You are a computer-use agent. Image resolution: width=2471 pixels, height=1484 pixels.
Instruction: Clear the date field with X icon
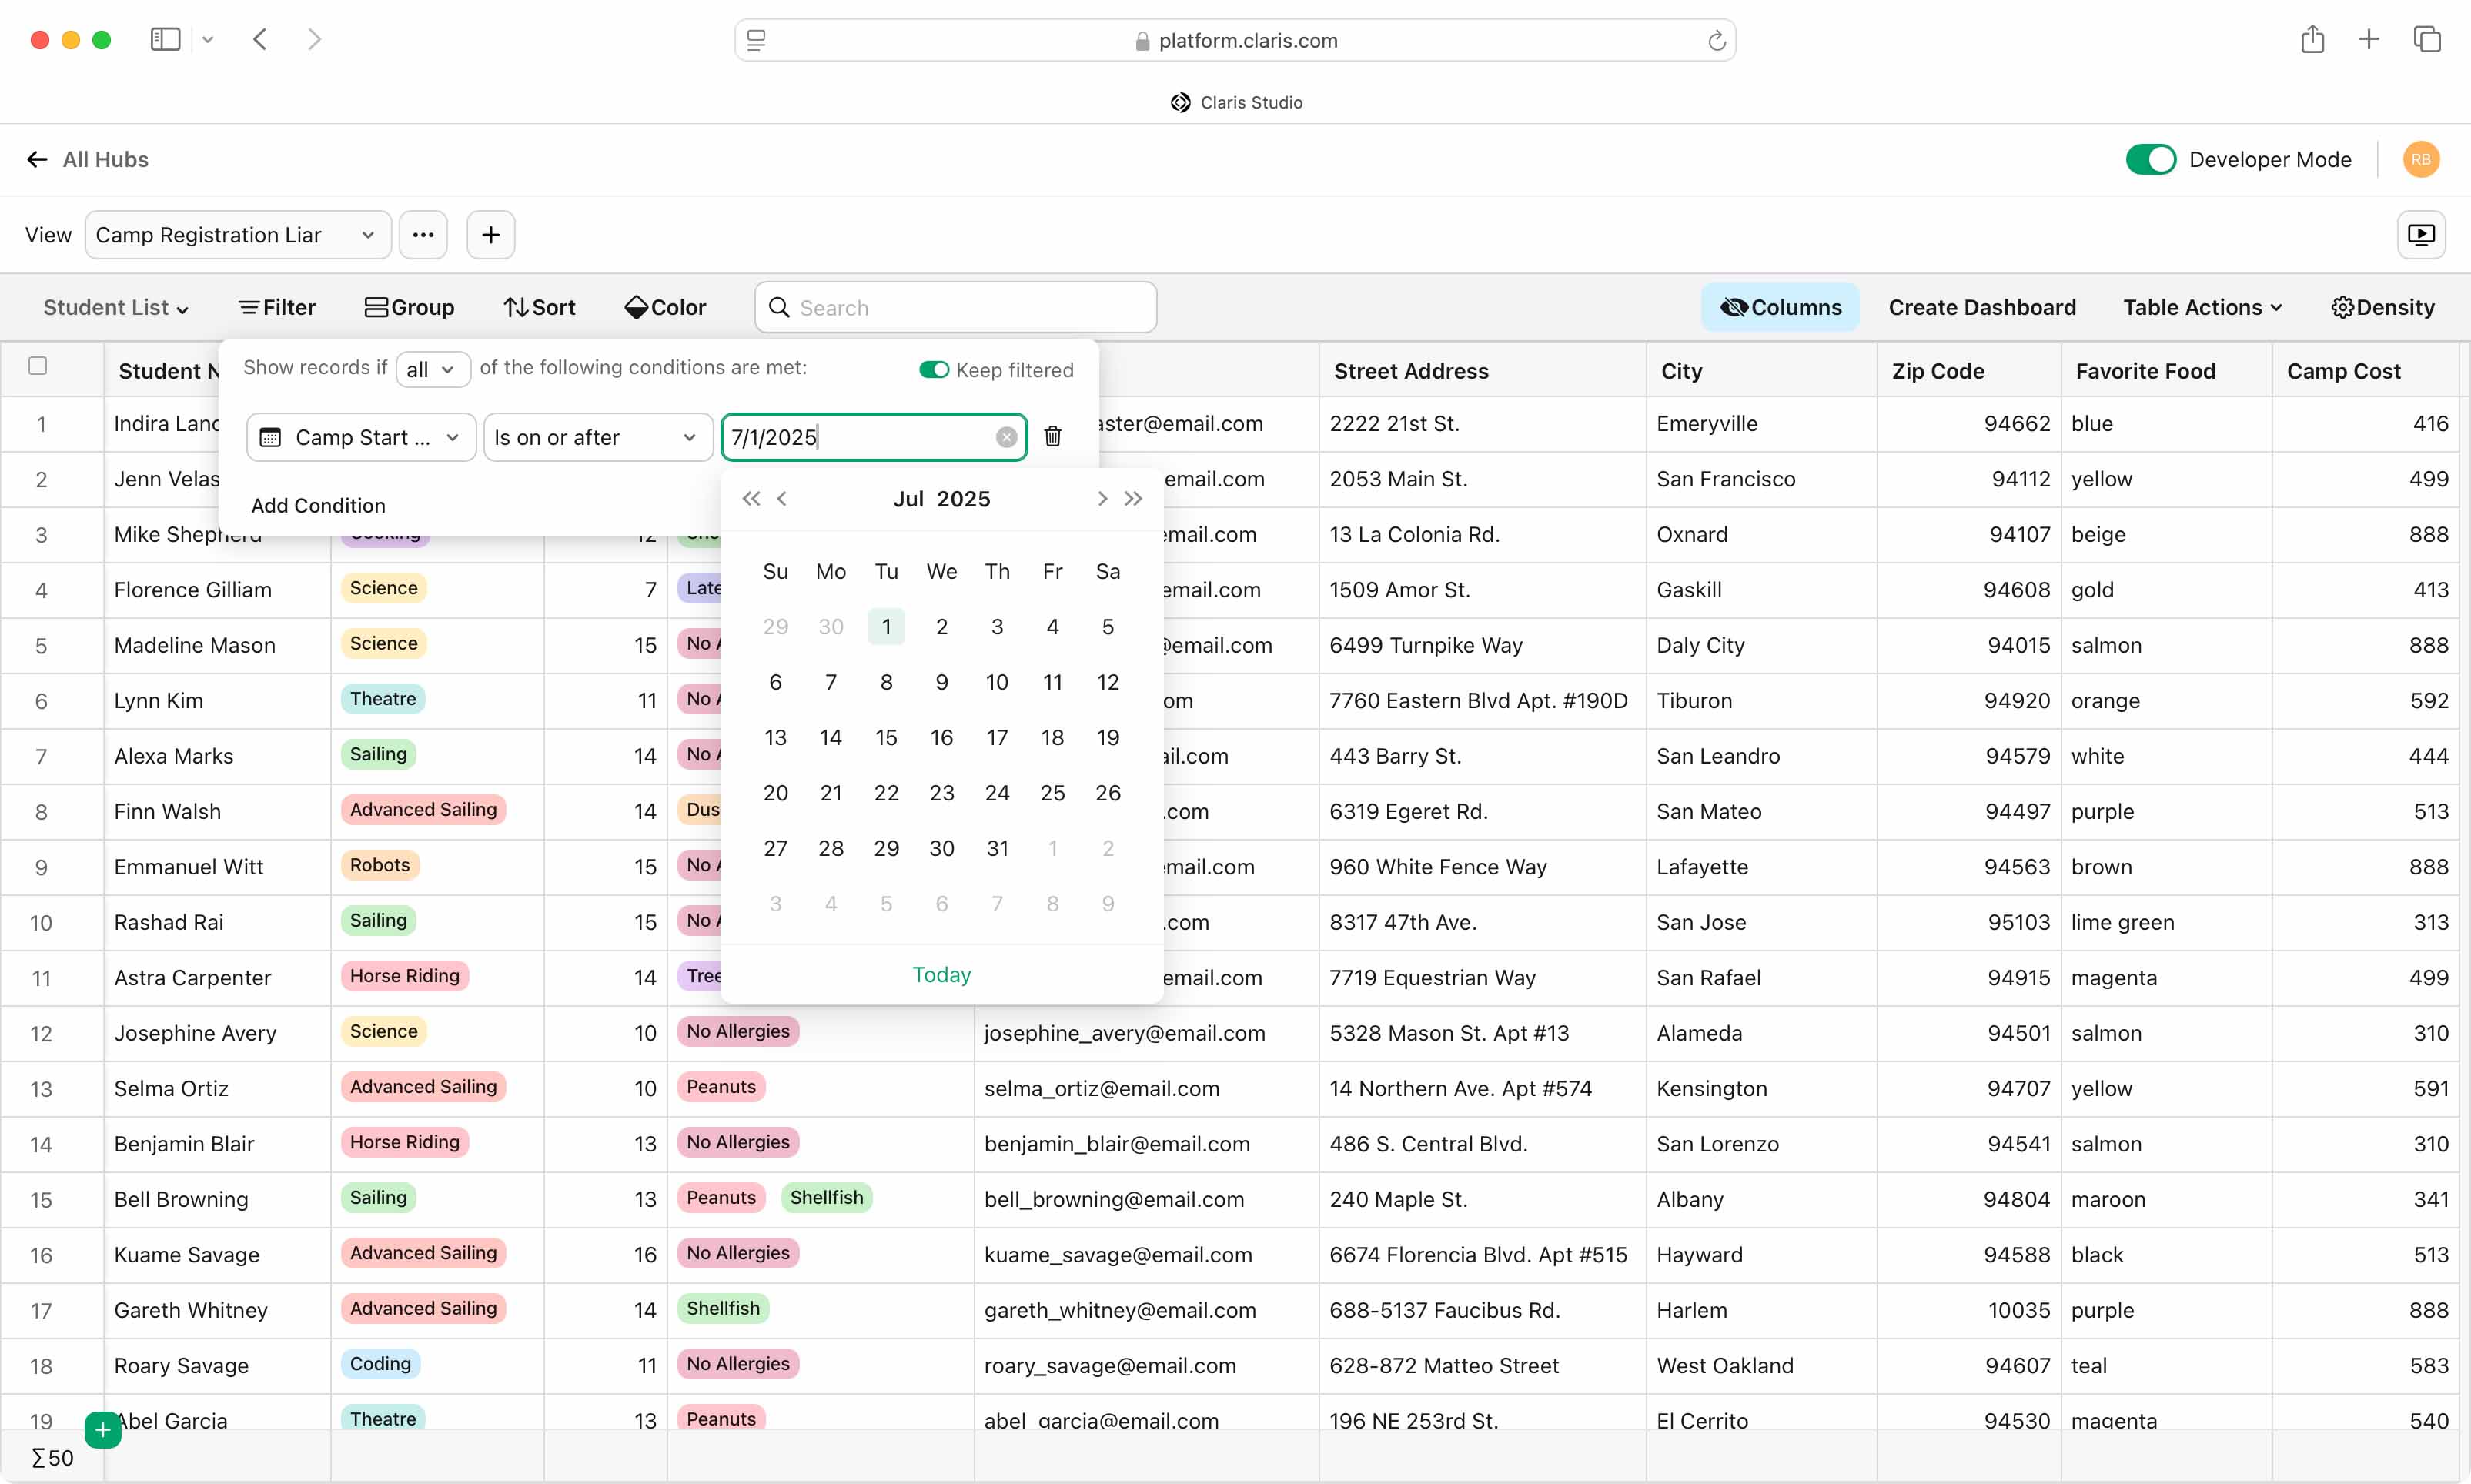click(1006, 437)
